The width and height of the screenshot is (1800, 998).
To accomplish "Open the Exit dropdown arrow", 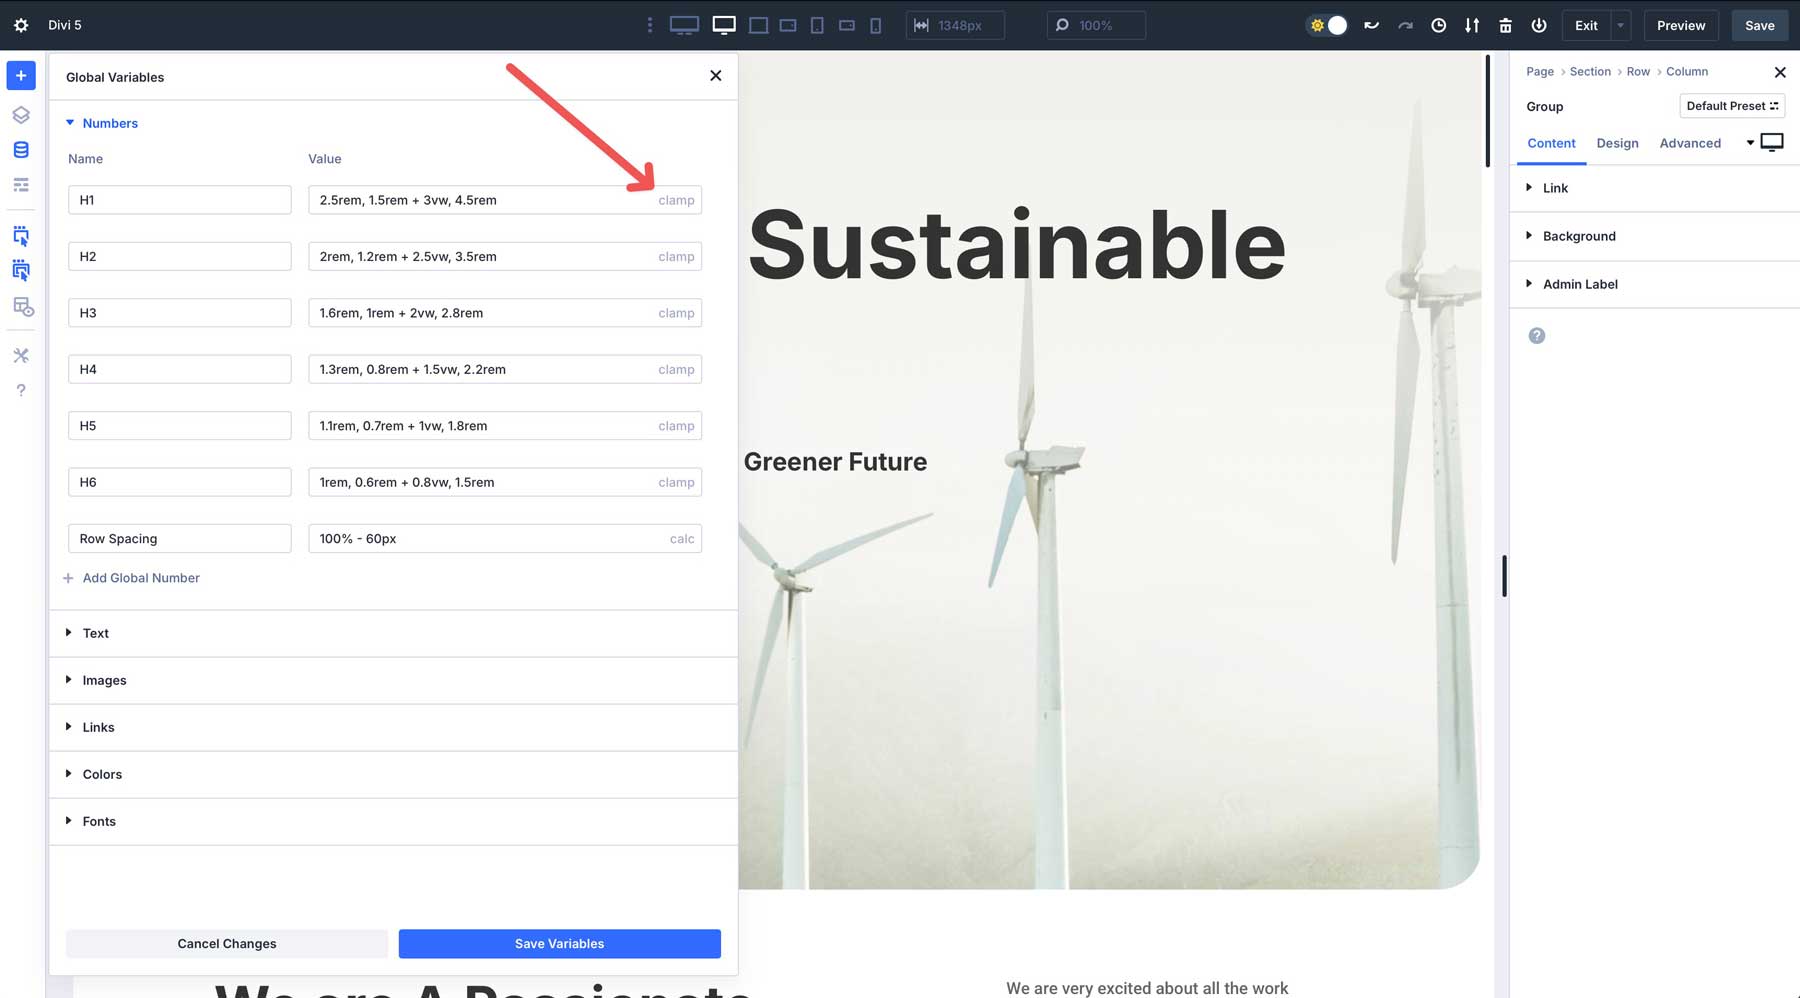I will (x=1621, y=25).
